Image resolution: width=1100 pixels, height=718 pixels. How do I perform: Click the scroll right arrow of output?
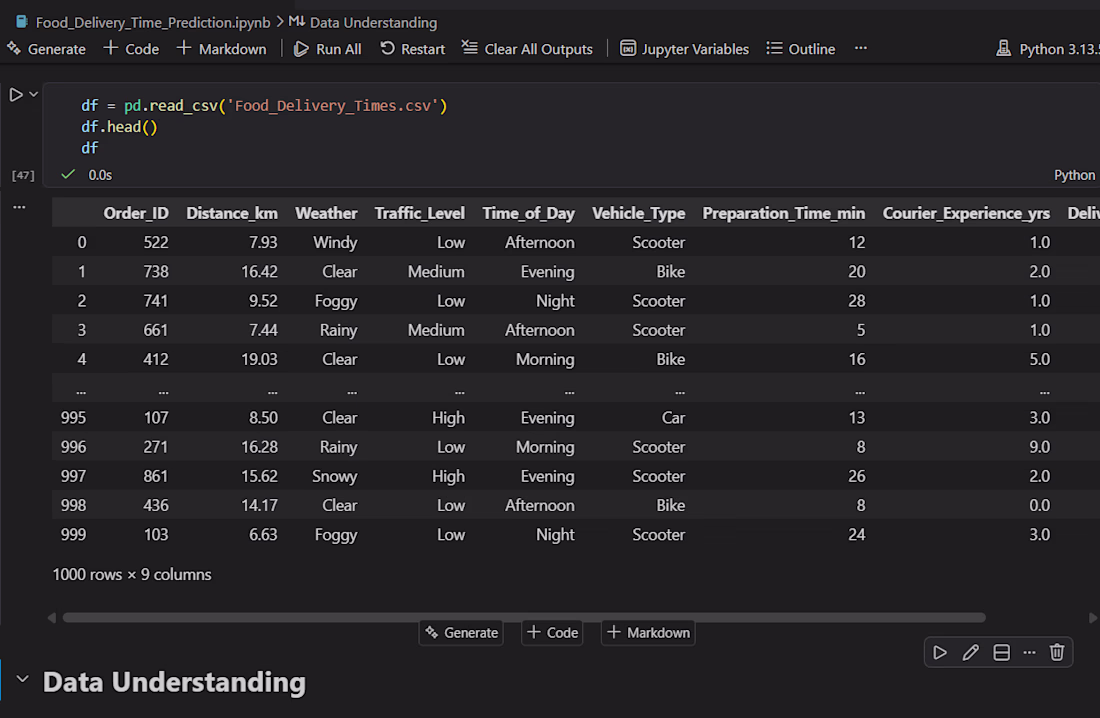(x=1093, y=618)
